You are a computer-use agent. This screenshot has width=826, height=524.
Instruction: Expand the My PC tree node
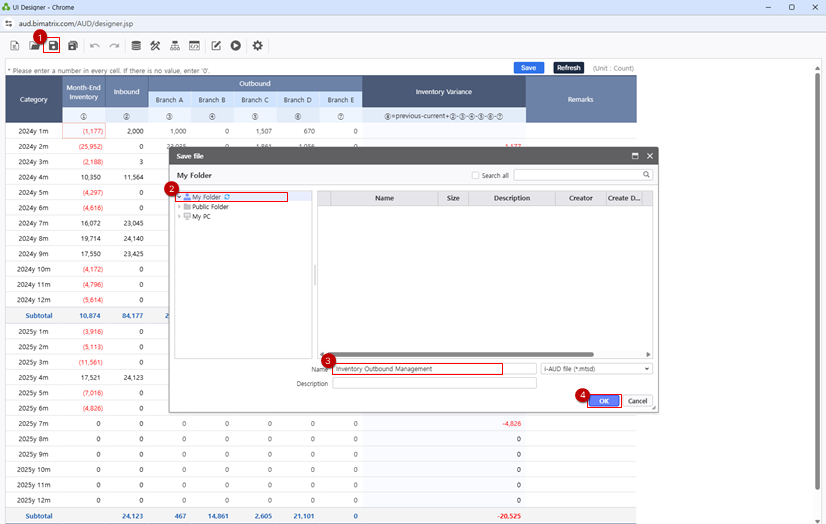(180, 216)
